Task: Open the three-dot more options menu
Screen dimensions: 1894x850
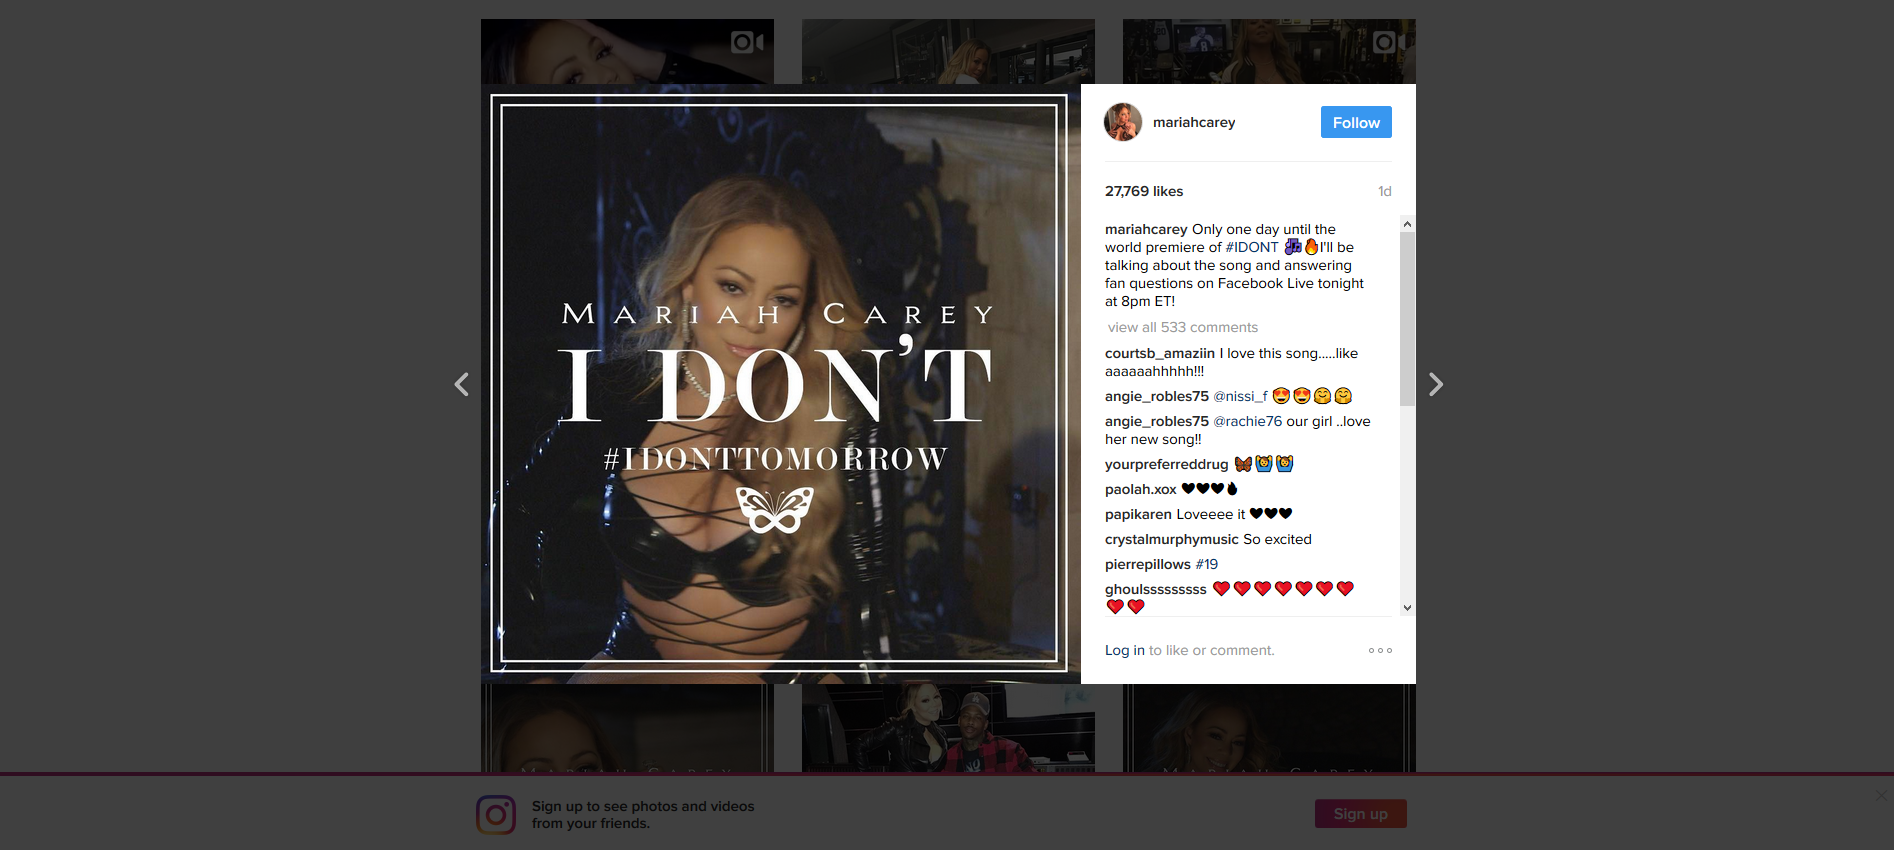Action: point(1380,651)
